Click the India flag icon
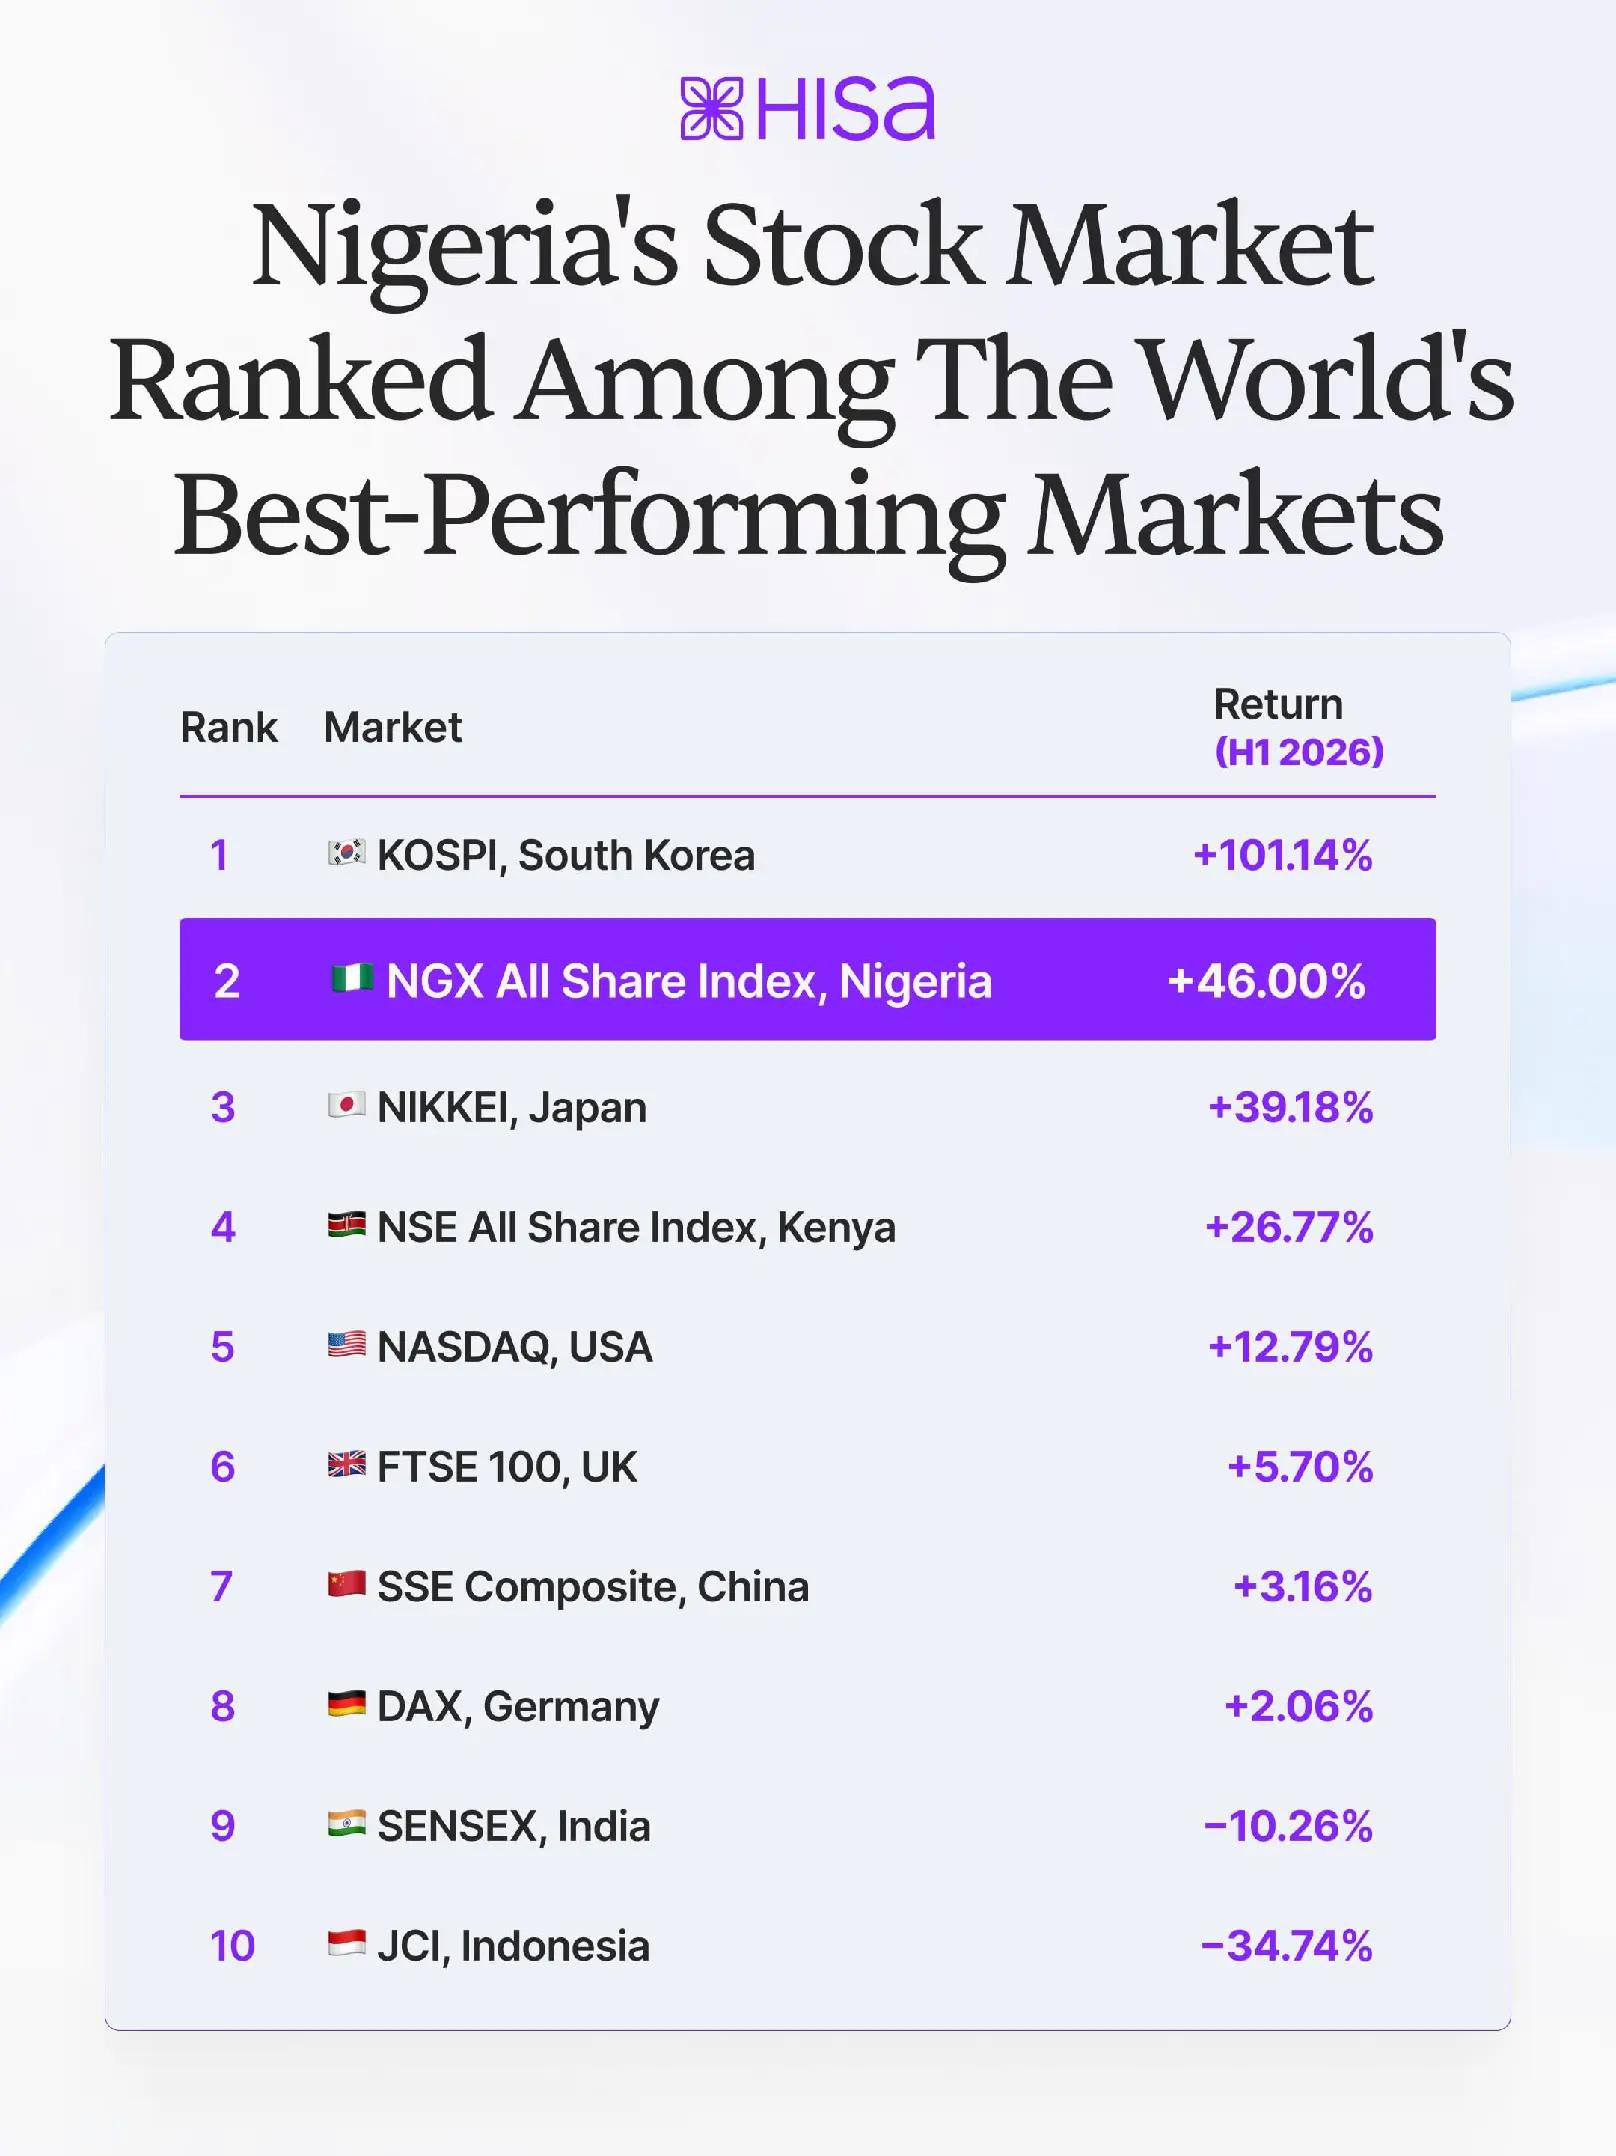 click(346, 1824)
